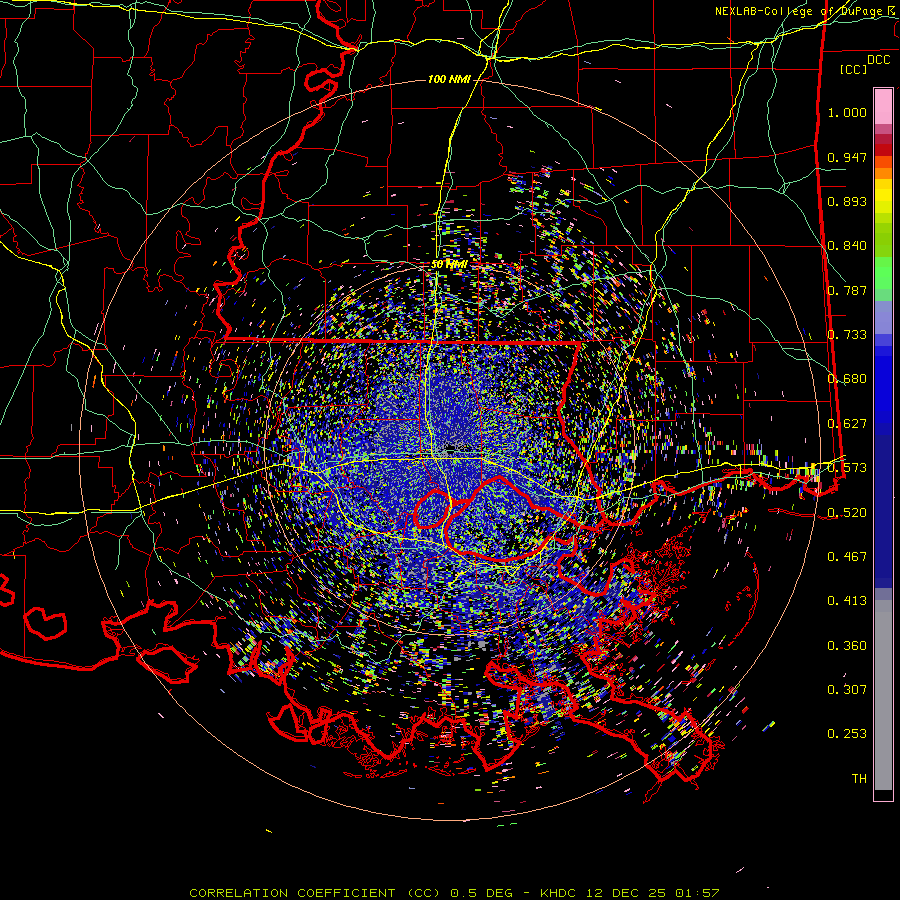The image size is (900, 900).
Task: Click the 1.000 legend value
Action: click(x=847, y=112)
